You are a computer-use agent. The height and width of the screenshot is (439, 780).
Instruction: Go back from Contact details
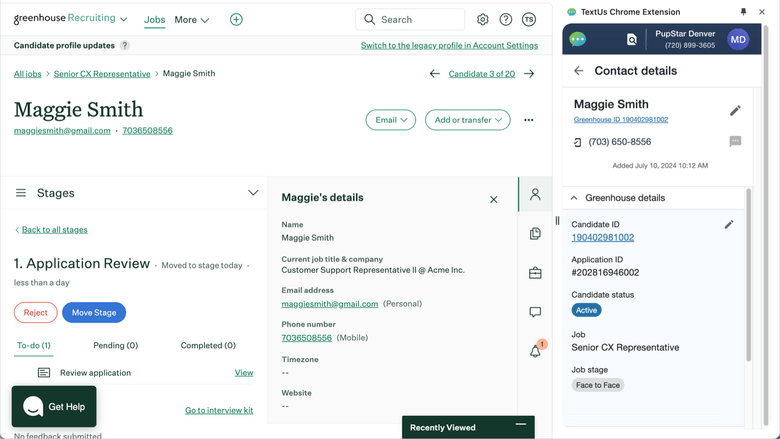[x=579, y=71]
